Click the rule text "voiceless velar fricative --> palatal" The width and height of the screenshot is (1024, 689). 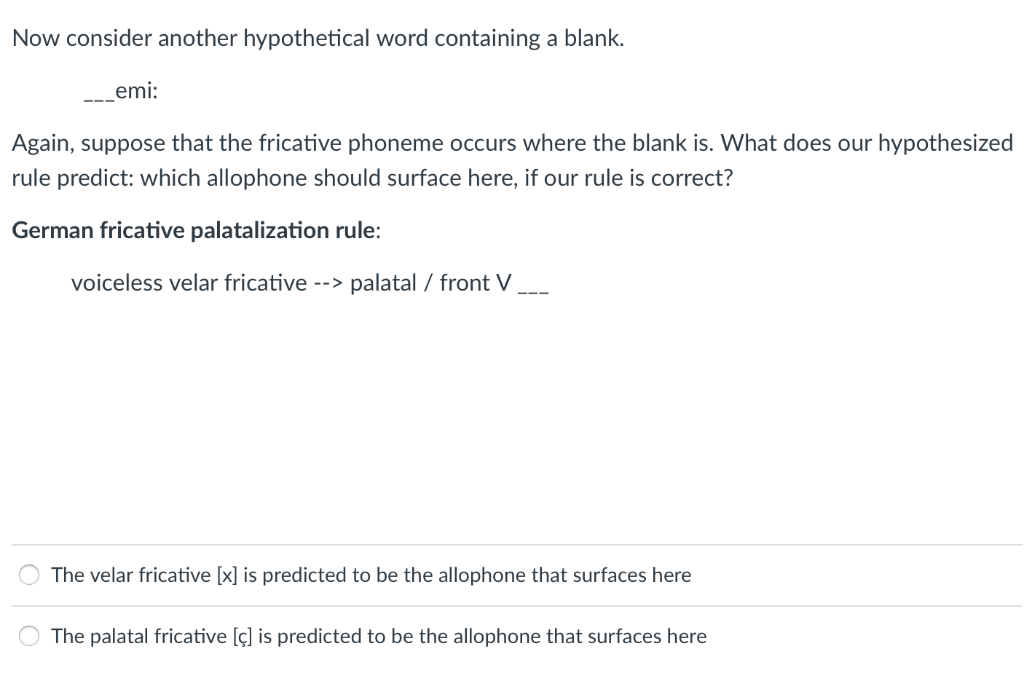click(x=244, y=283)
